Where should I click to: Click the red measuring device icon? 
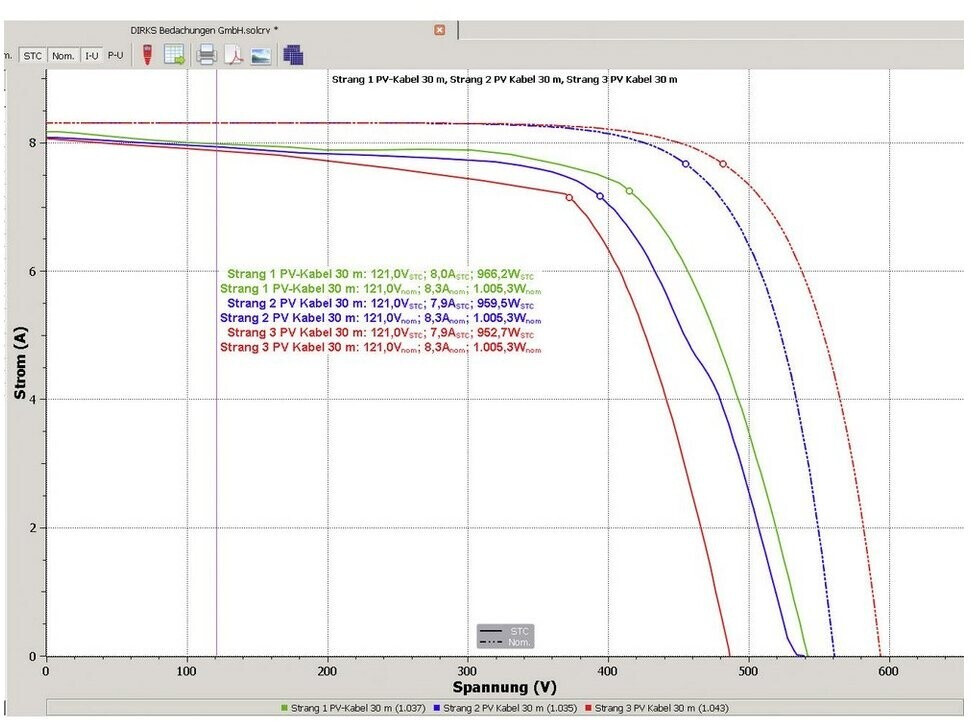148,55
